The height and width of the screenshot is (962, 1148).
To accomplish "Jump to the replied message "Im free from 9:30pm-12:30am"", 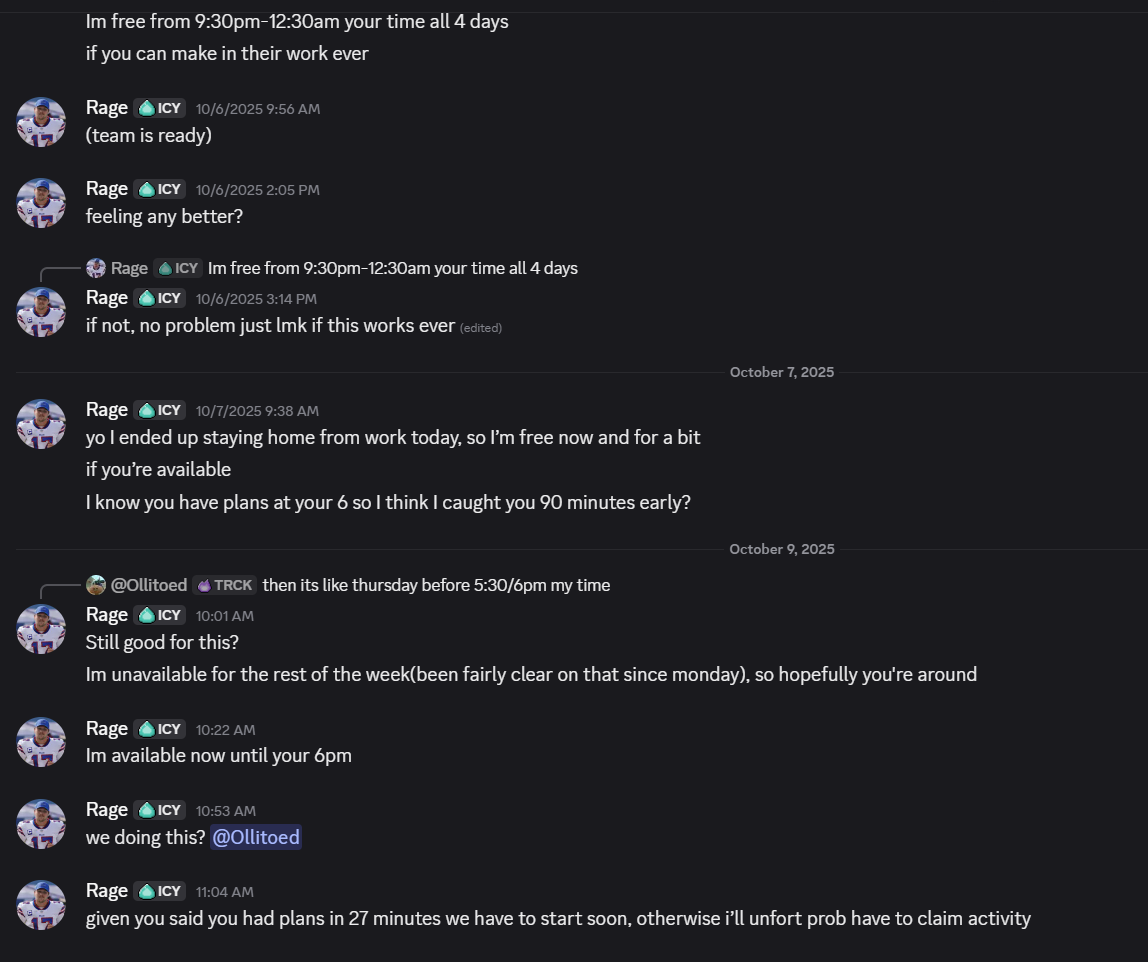I will coord(392,268).
